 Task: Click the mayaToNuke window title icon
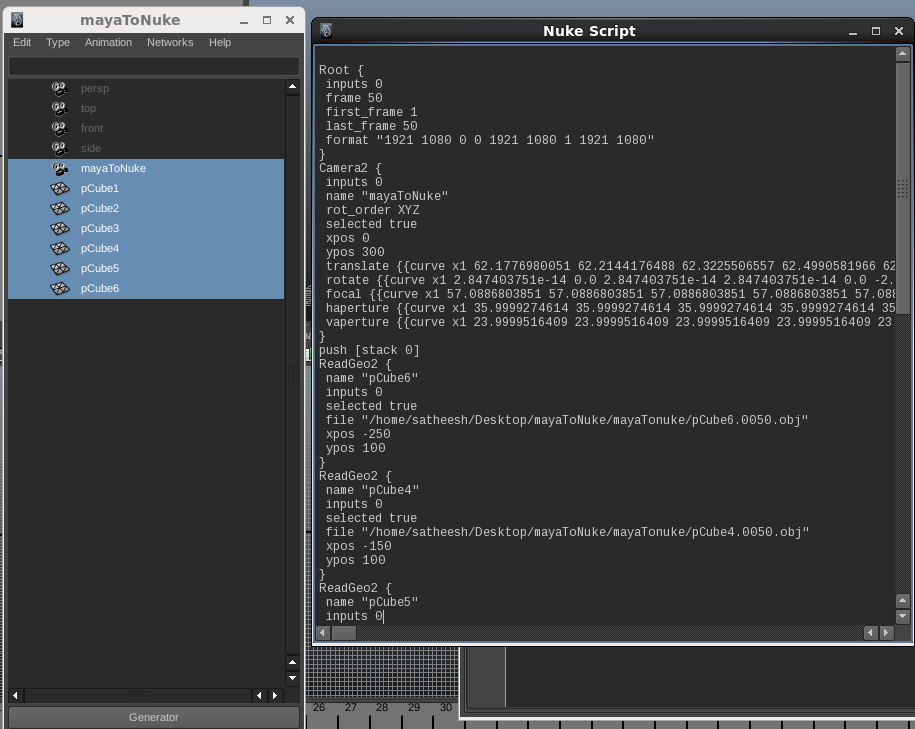tap(18, 20)
